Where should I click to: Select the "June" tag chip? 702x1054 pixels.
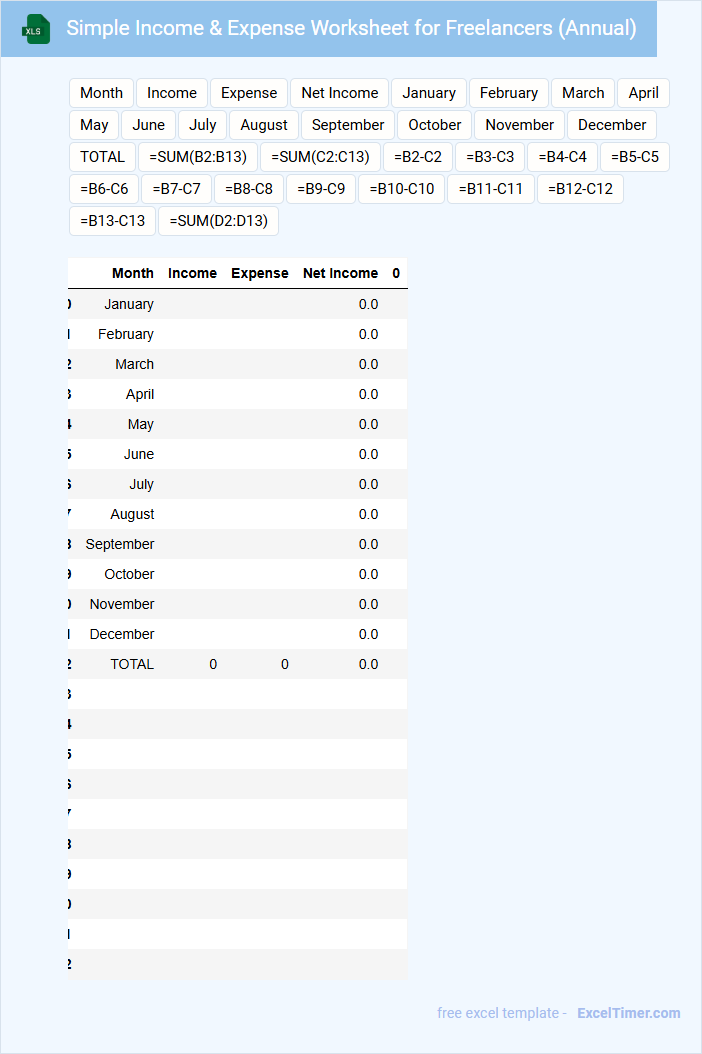(149, 125)
